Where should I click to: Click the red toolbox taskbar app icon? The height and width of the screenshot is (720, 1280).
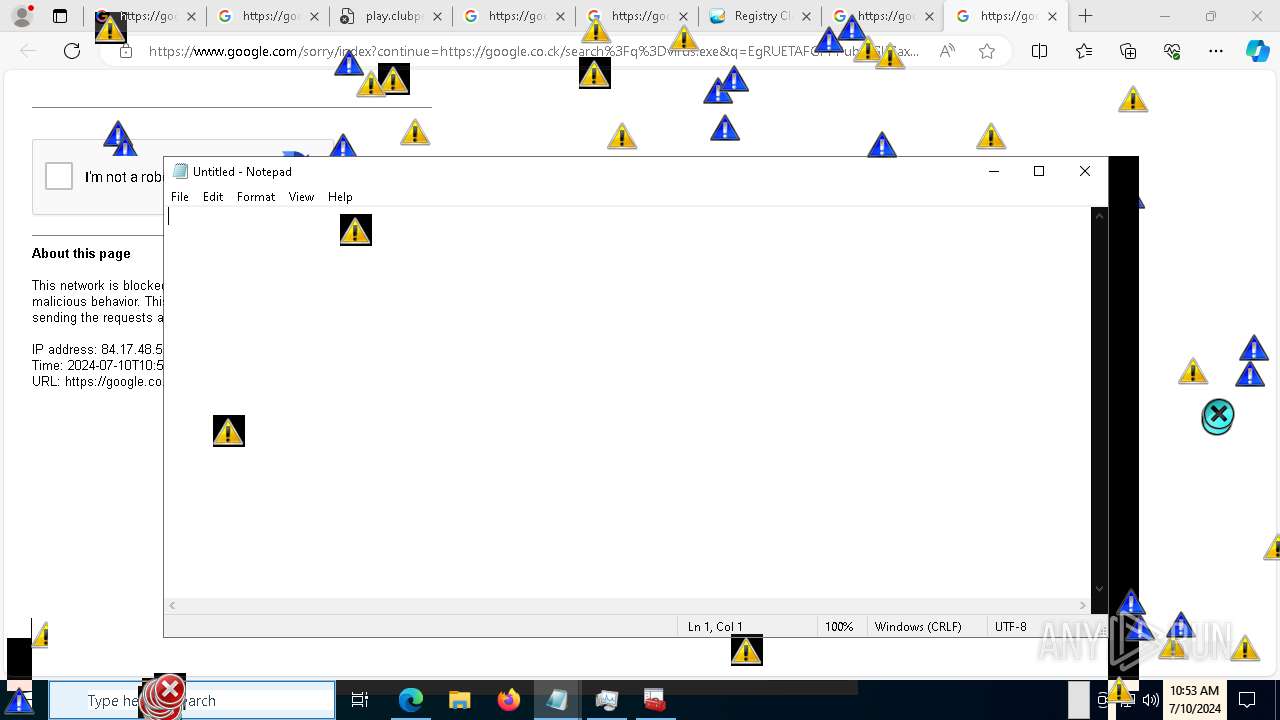[x=655, y=700]
